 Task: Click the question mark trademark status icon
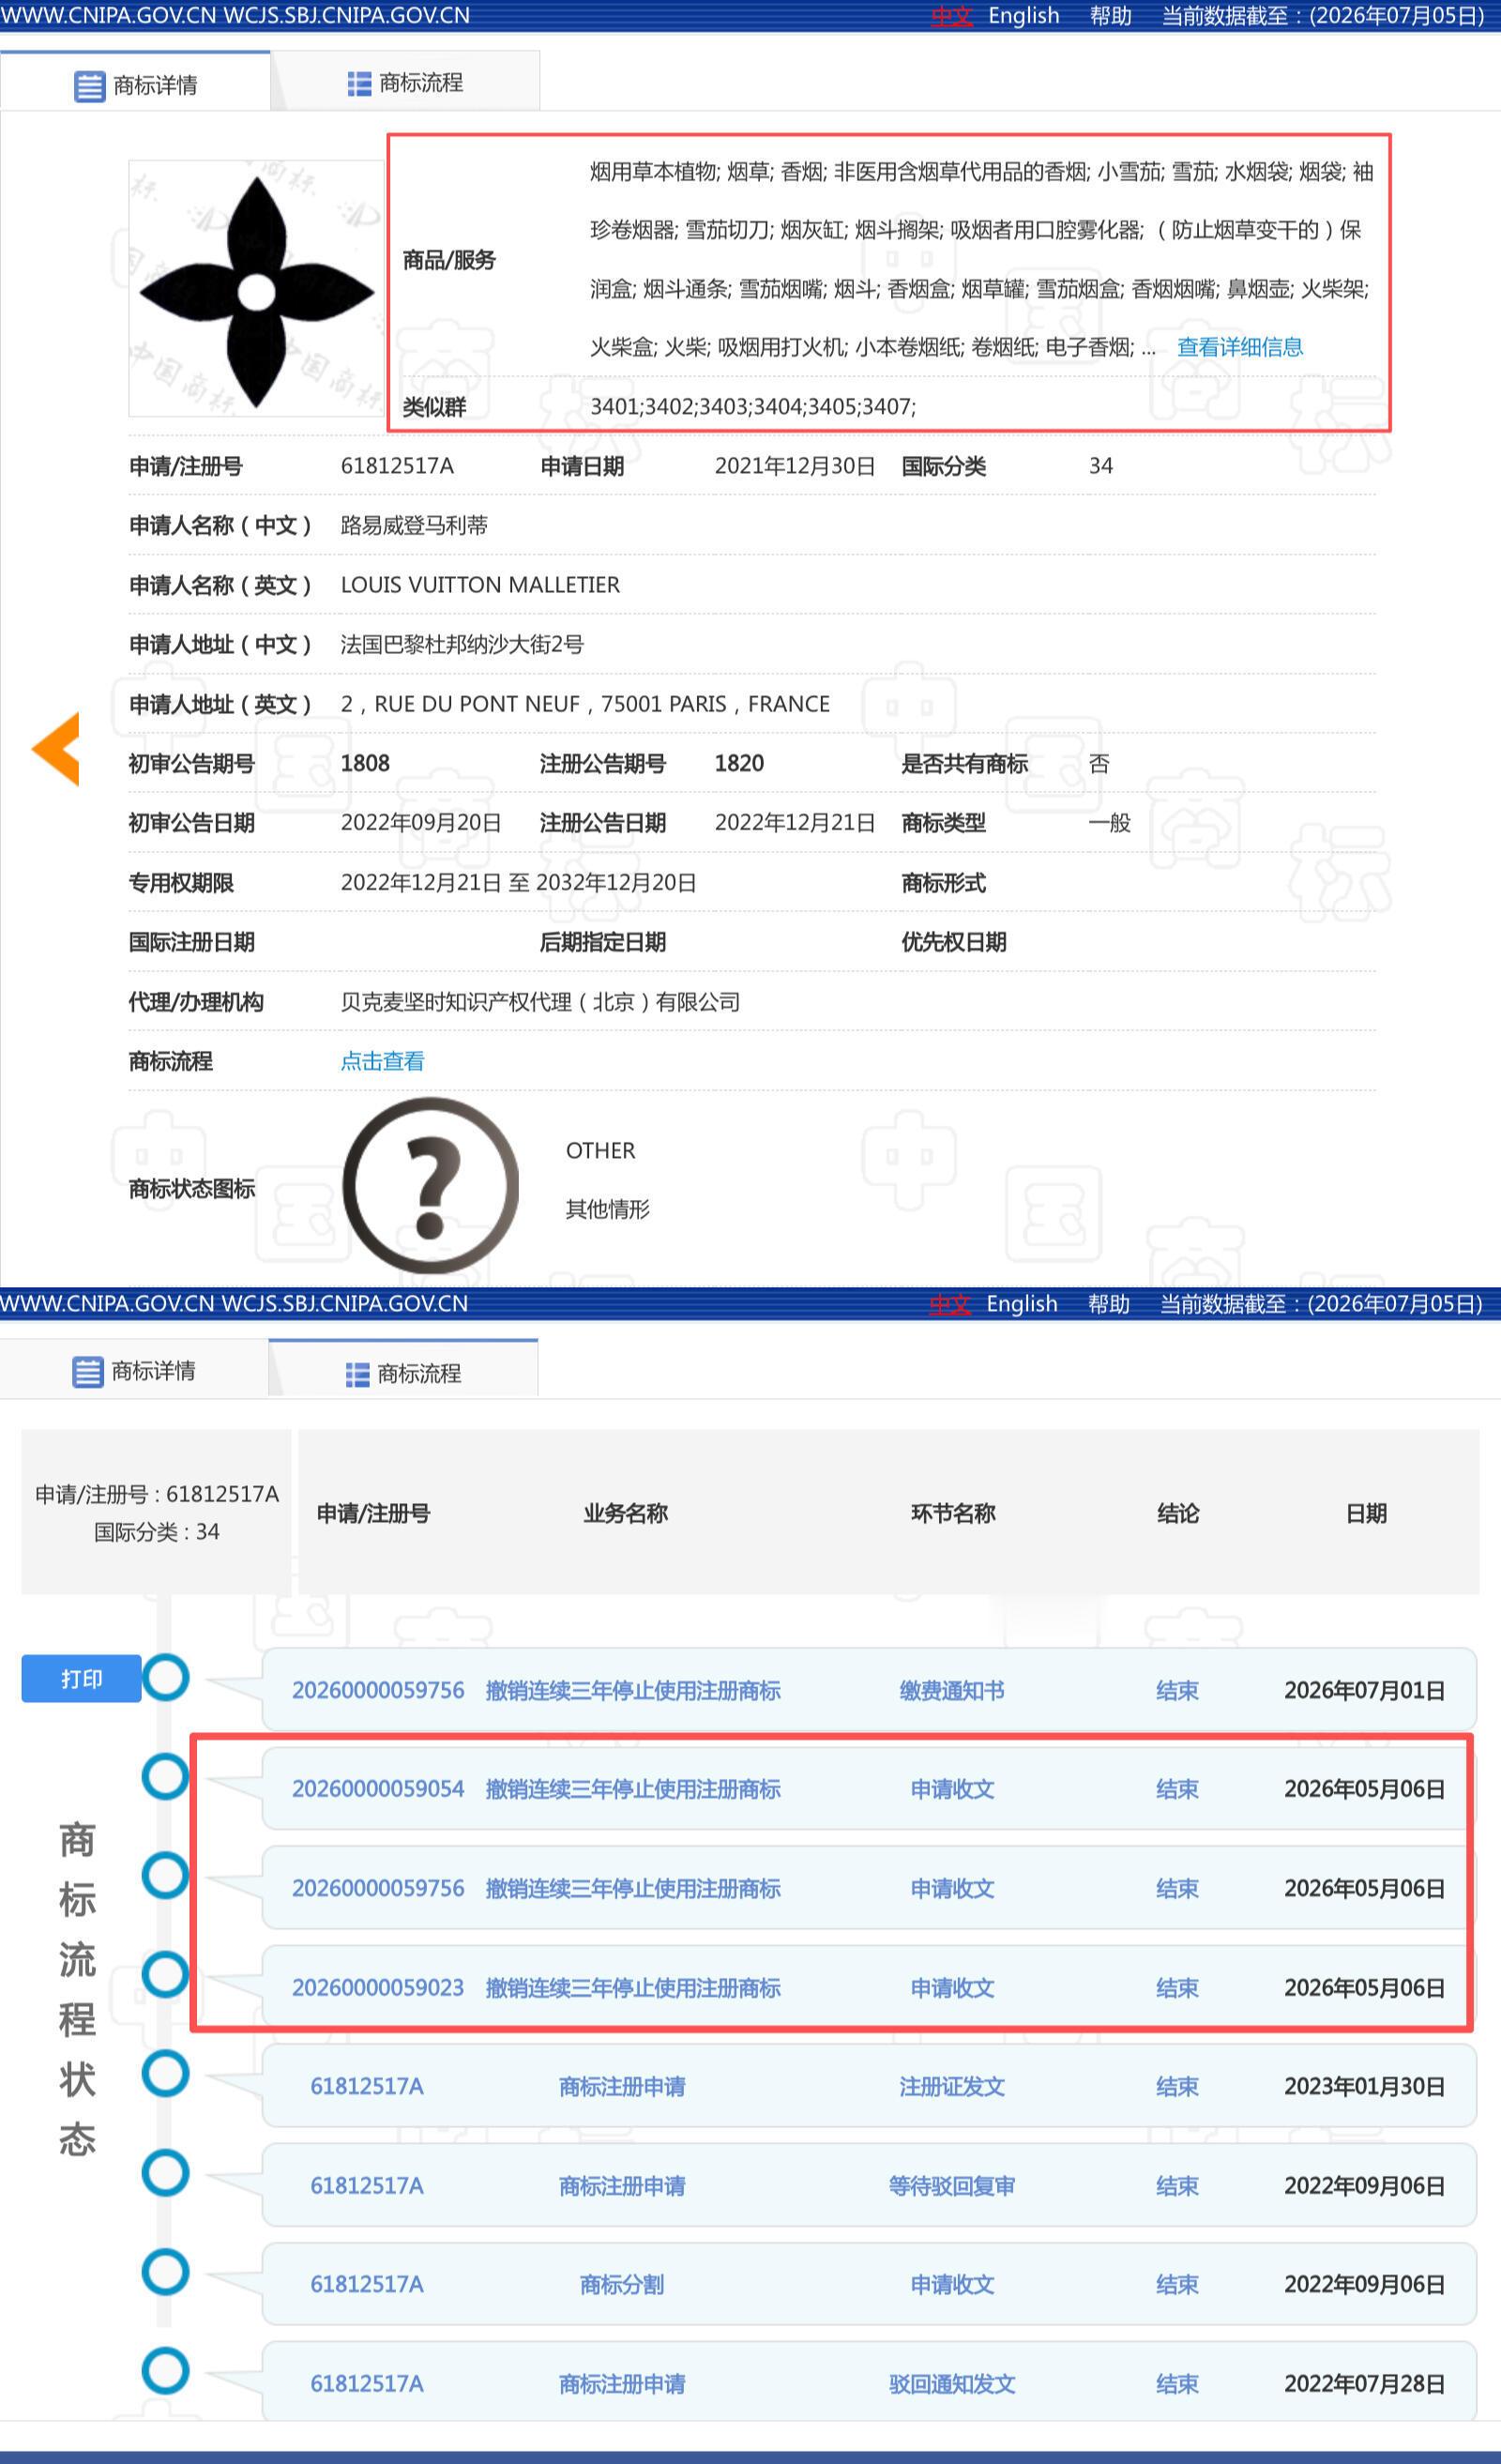pyautogui.click(x=431, y=1185)
